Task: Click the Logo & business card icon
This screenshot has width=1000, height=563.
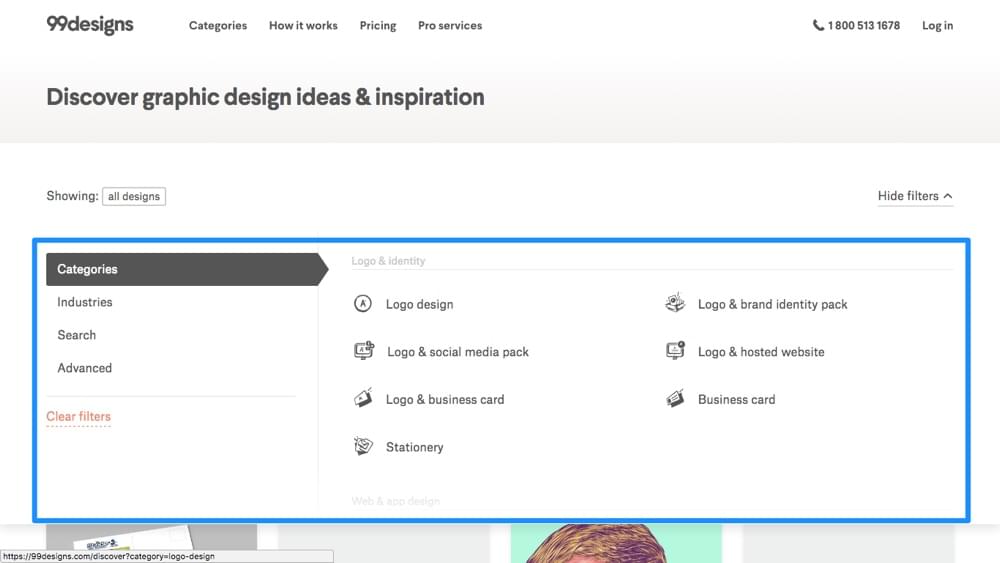Action: coord(363,398)
